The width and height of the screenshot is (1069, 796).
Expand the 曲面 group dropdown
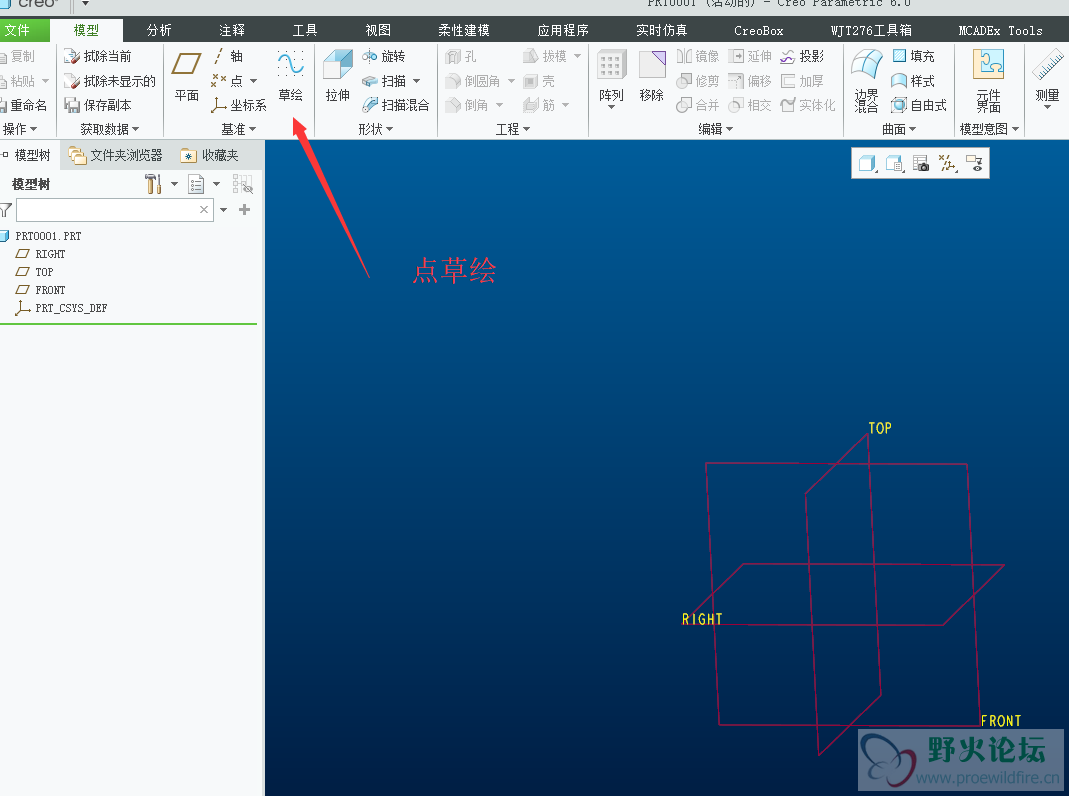899,129
